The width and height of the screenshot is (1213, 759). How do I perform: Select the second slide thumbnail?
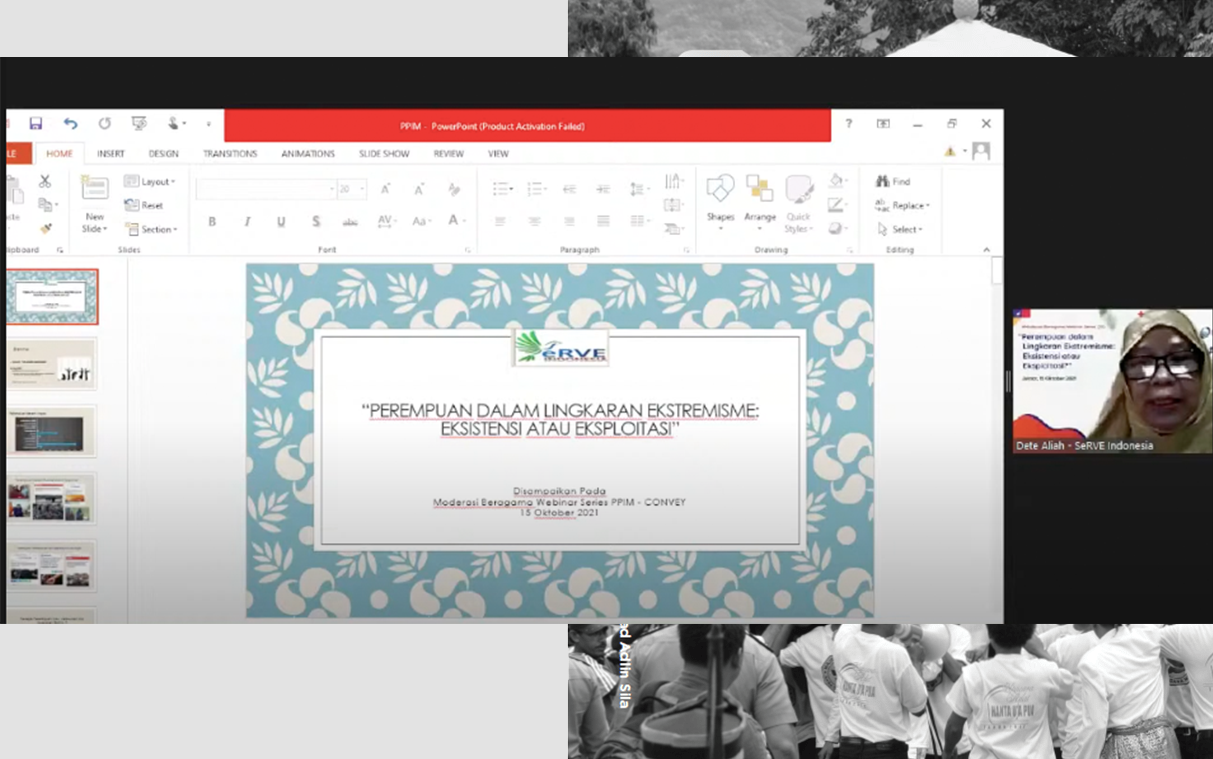point(52,364)
